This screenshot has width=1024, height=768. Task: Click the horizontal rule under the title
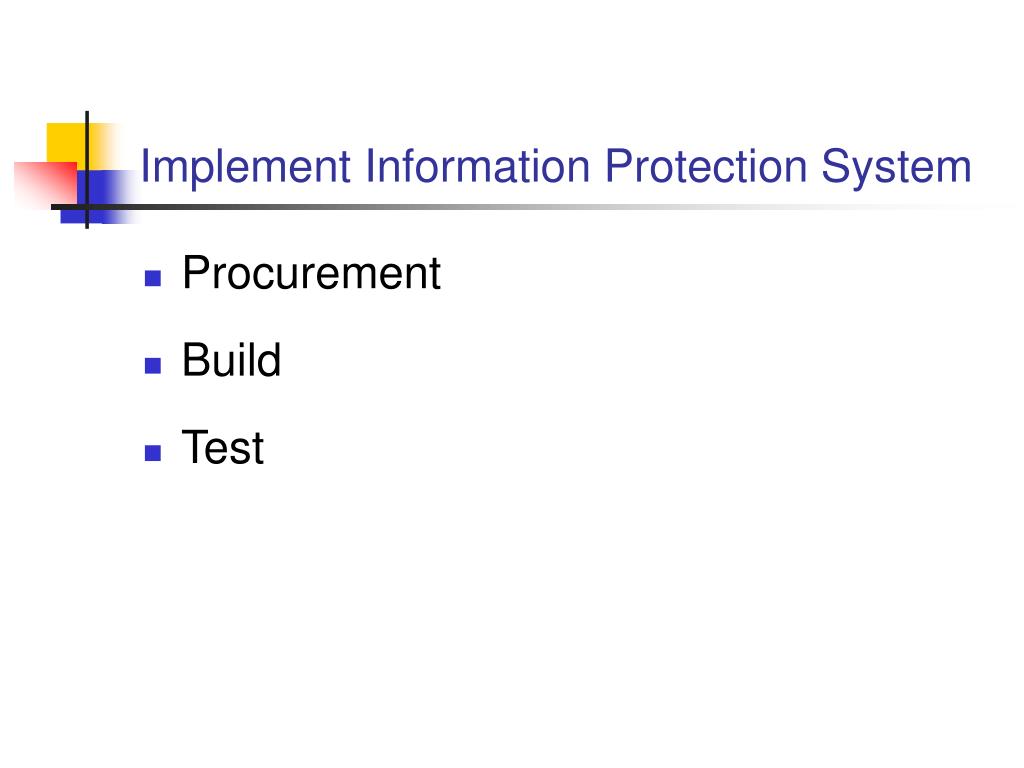click(x=522, y=207)
